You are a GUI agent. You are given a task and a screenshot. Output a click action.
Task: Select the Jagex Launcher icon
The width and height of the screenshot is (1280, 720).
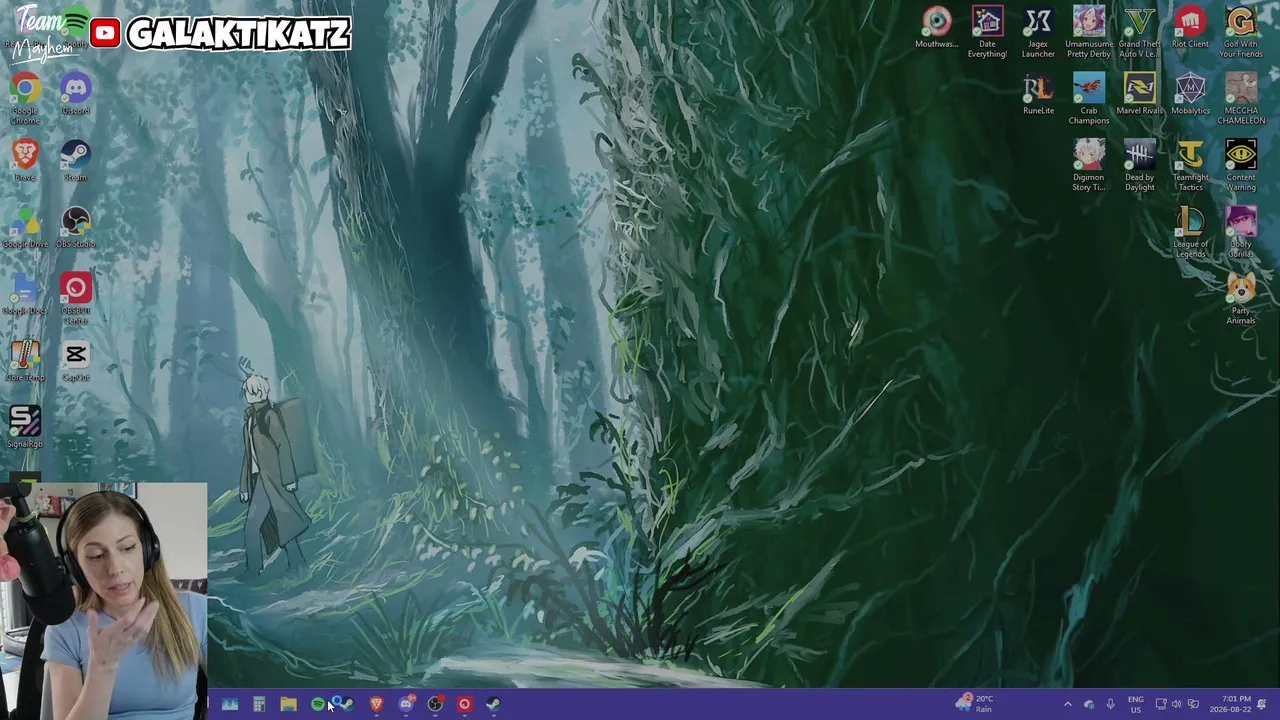[1038, 33]
